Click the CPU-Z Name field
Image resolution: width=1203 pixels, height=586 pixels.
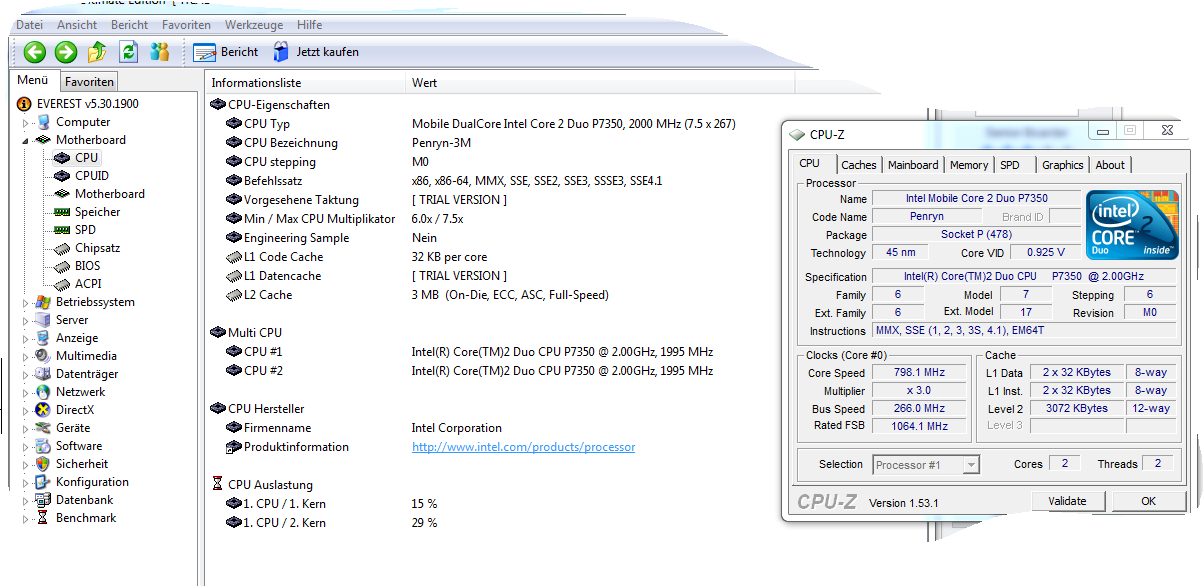point(977,199)
